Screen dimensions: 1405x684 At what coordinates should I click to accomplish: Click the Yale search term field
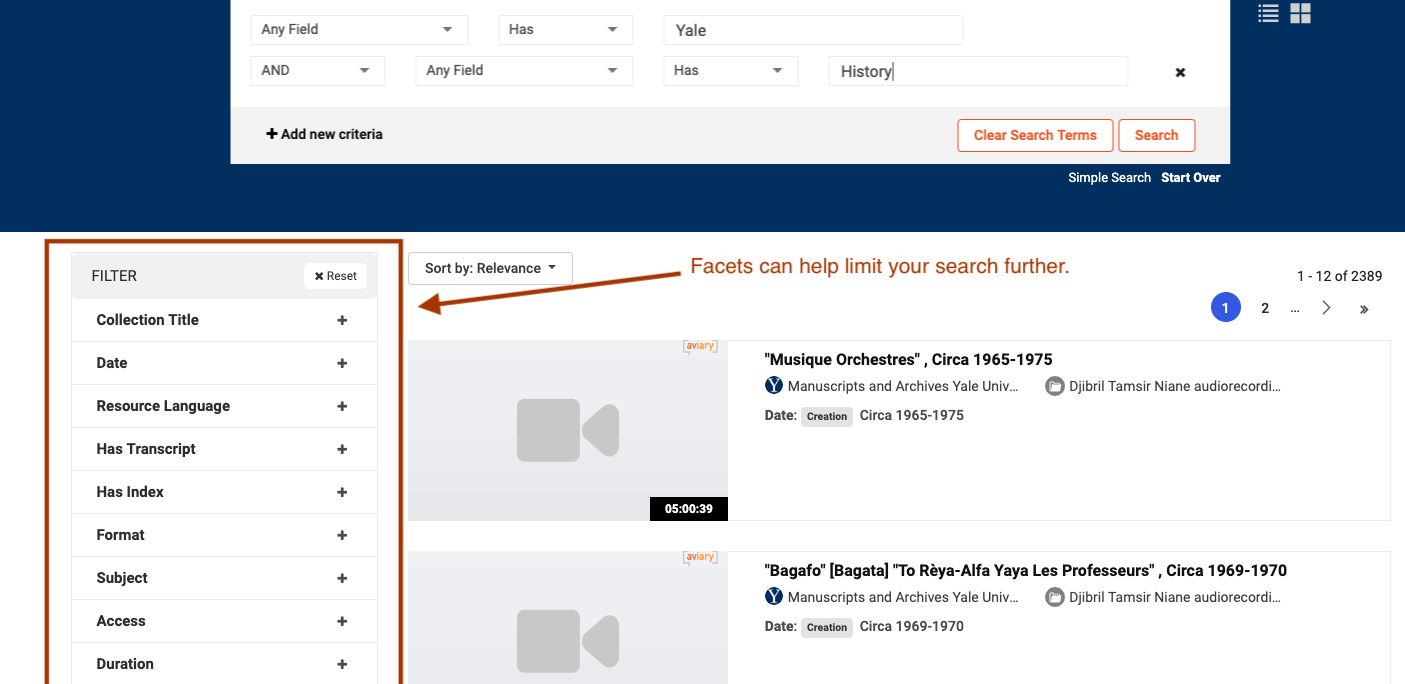813,30
